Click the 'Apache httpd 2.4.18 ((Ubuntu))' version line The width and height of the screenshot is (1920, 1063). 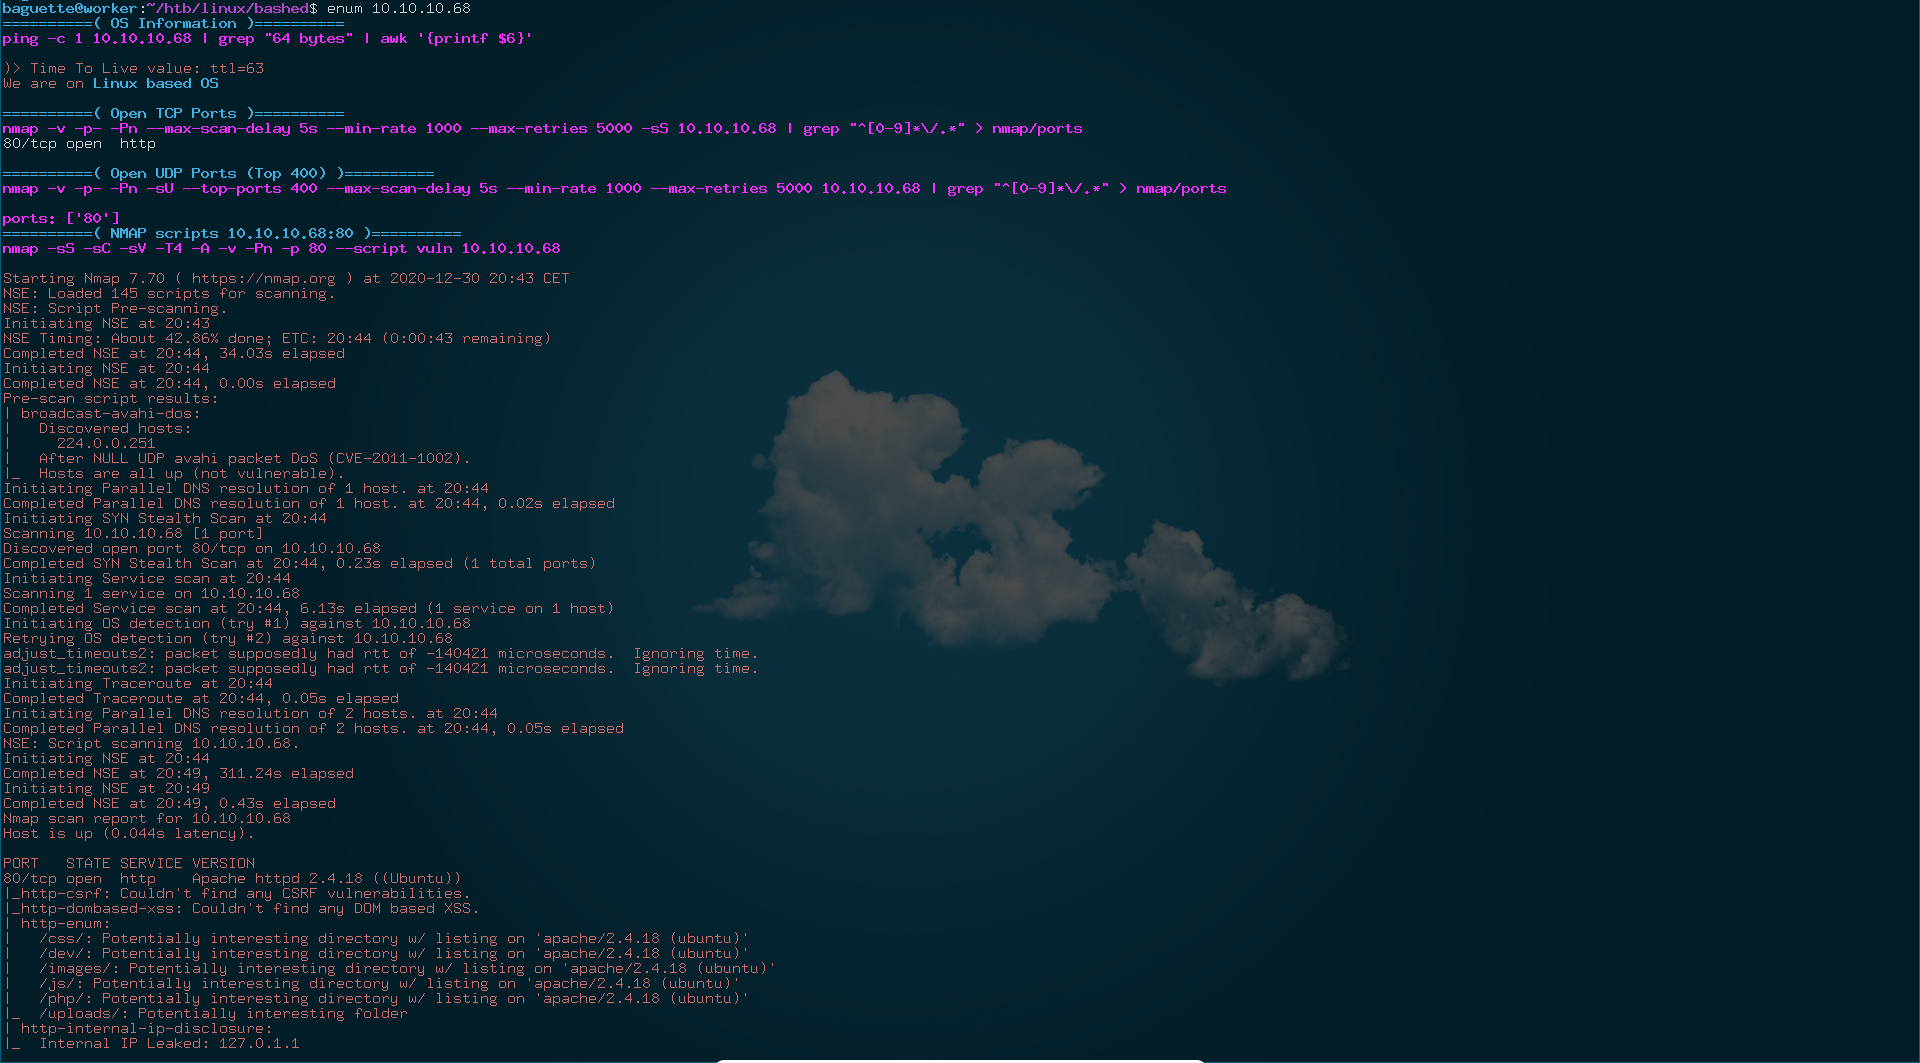232,878
